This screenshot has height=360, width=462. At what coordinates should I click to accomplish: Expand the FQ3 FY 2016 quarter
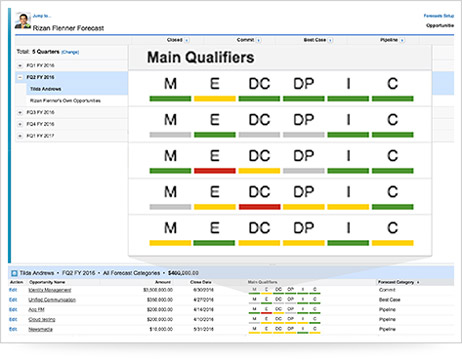pyautogui.click(x=20, y=113)
